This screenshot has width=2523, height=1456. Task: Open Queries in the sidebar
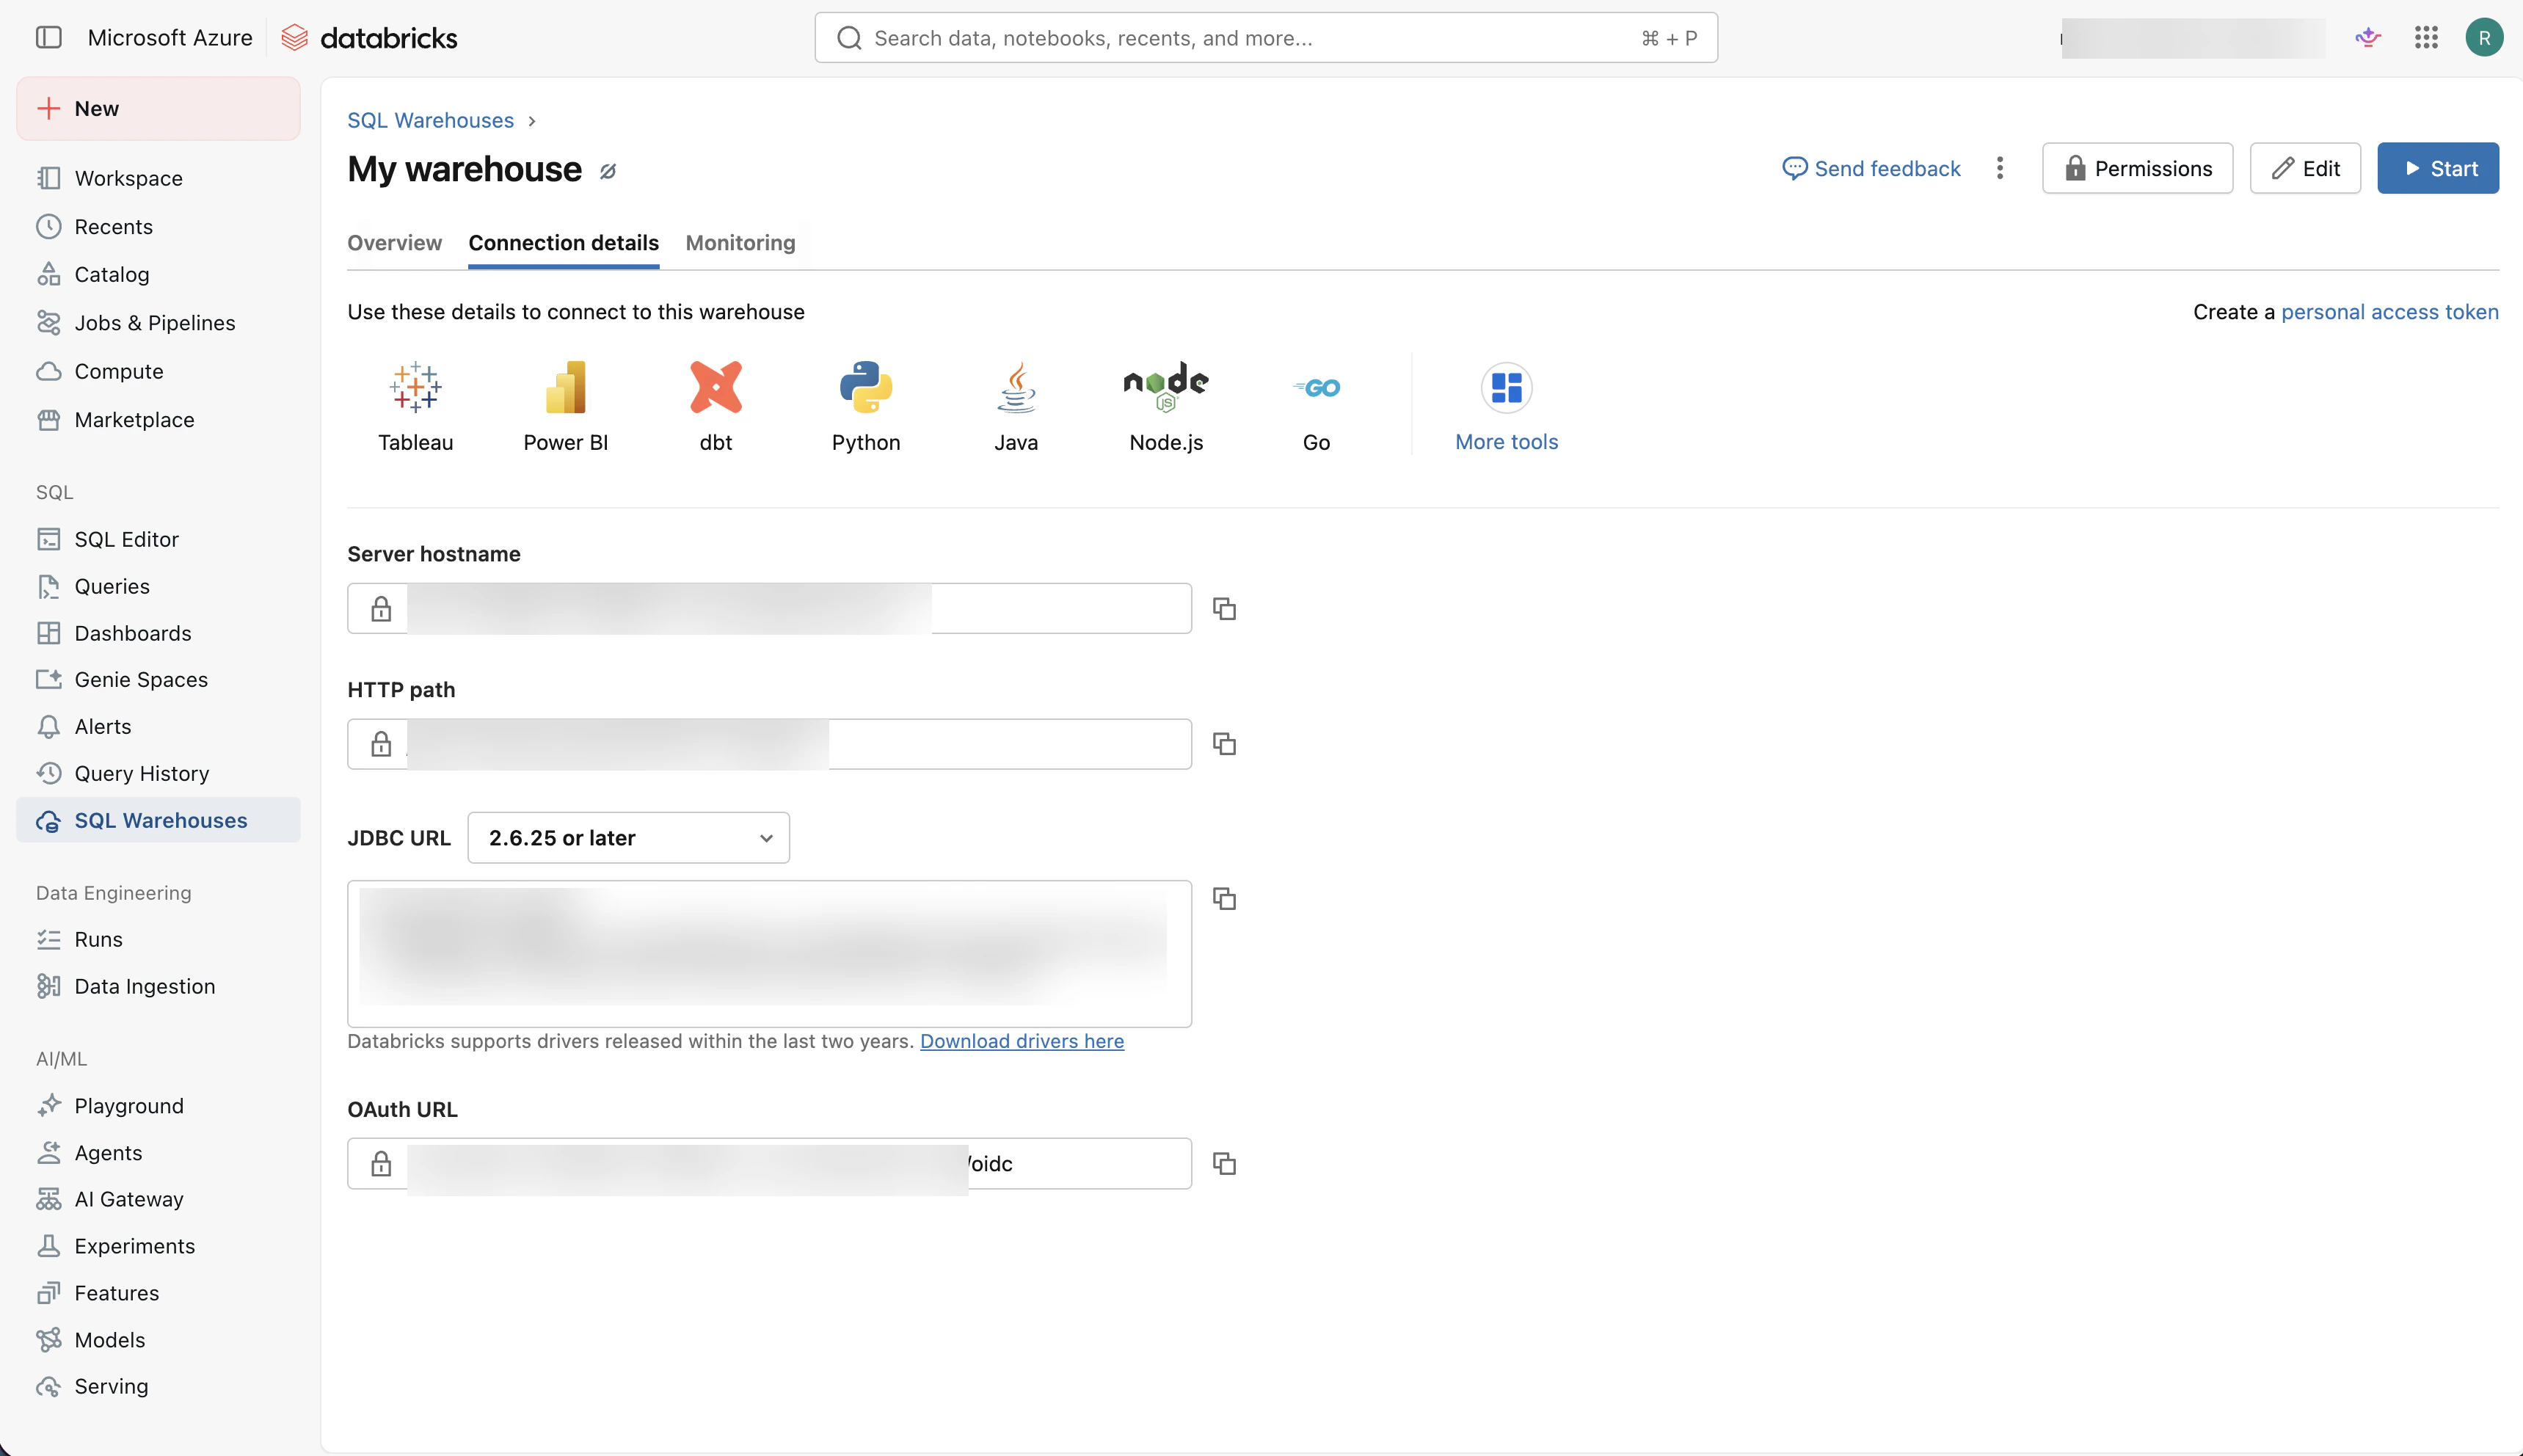(158, 586)
